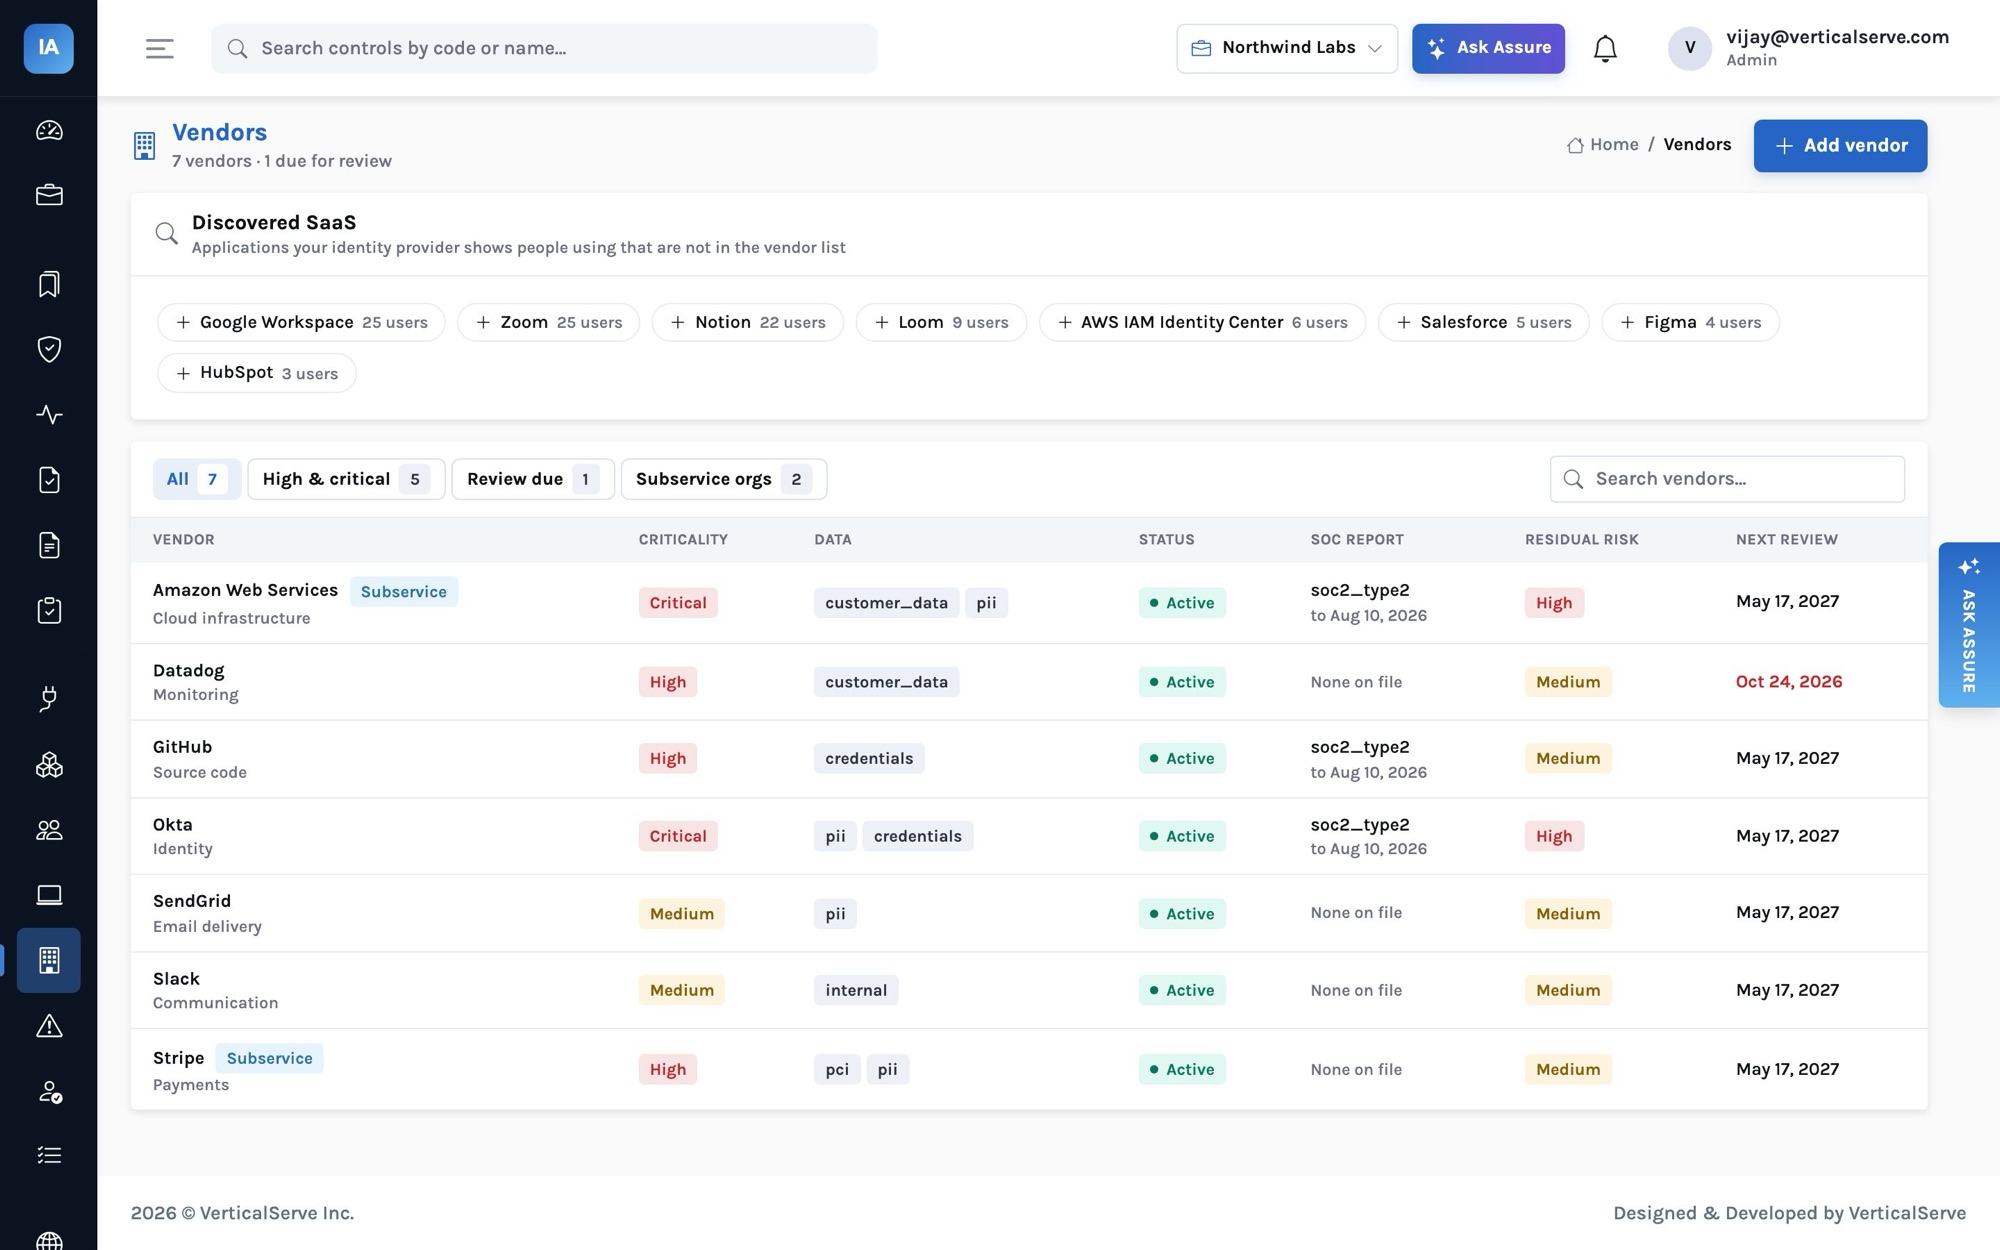This screenshot has height=1250, width=2000.
Task: Click the GitHub vendor name
Action: pyautogui.click(x=182, y=747)
